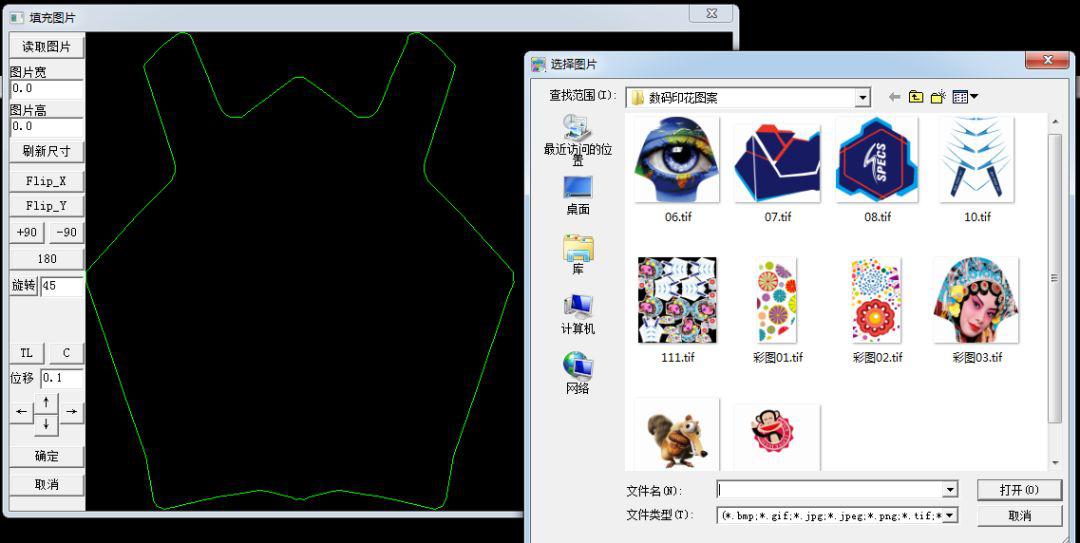Flip the image with Flip_Y
Viewport: 1080px width, 543px height.
pos(47,205)
